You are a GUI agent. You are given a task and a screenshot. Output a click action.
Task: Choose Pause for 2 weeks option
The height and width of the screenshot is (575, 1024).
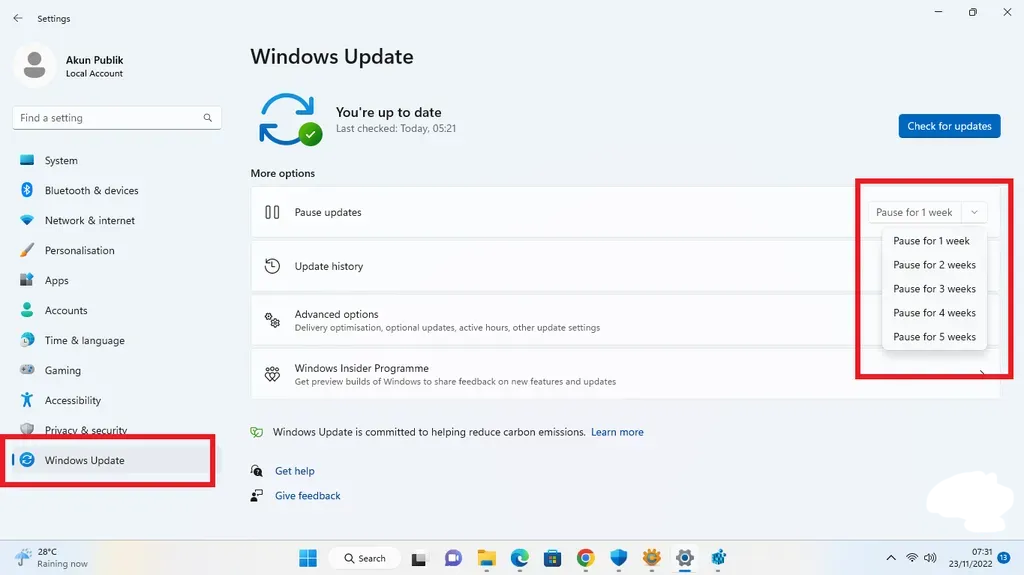click(x=934, y=265)
